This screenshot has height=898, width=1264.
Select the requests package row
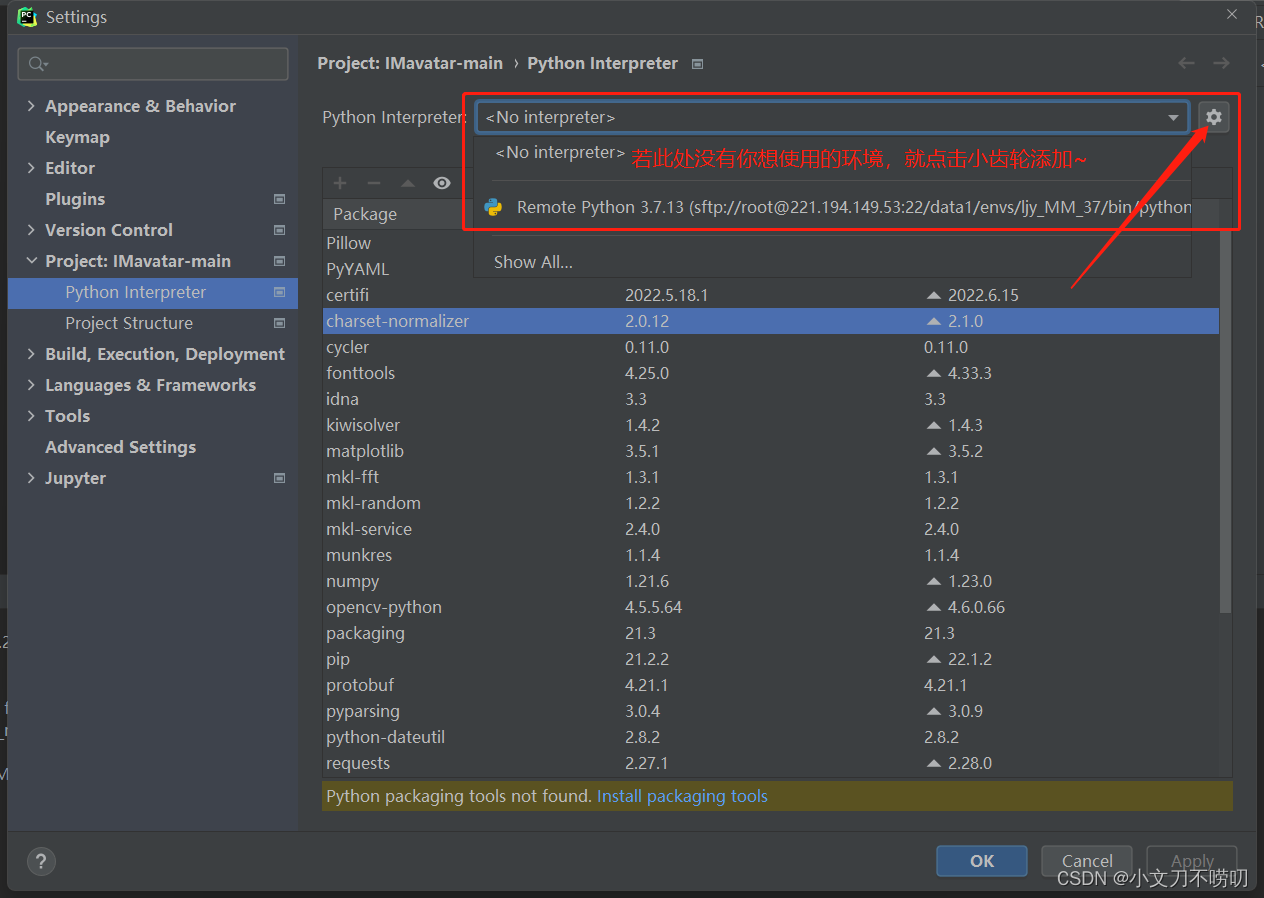771,763
